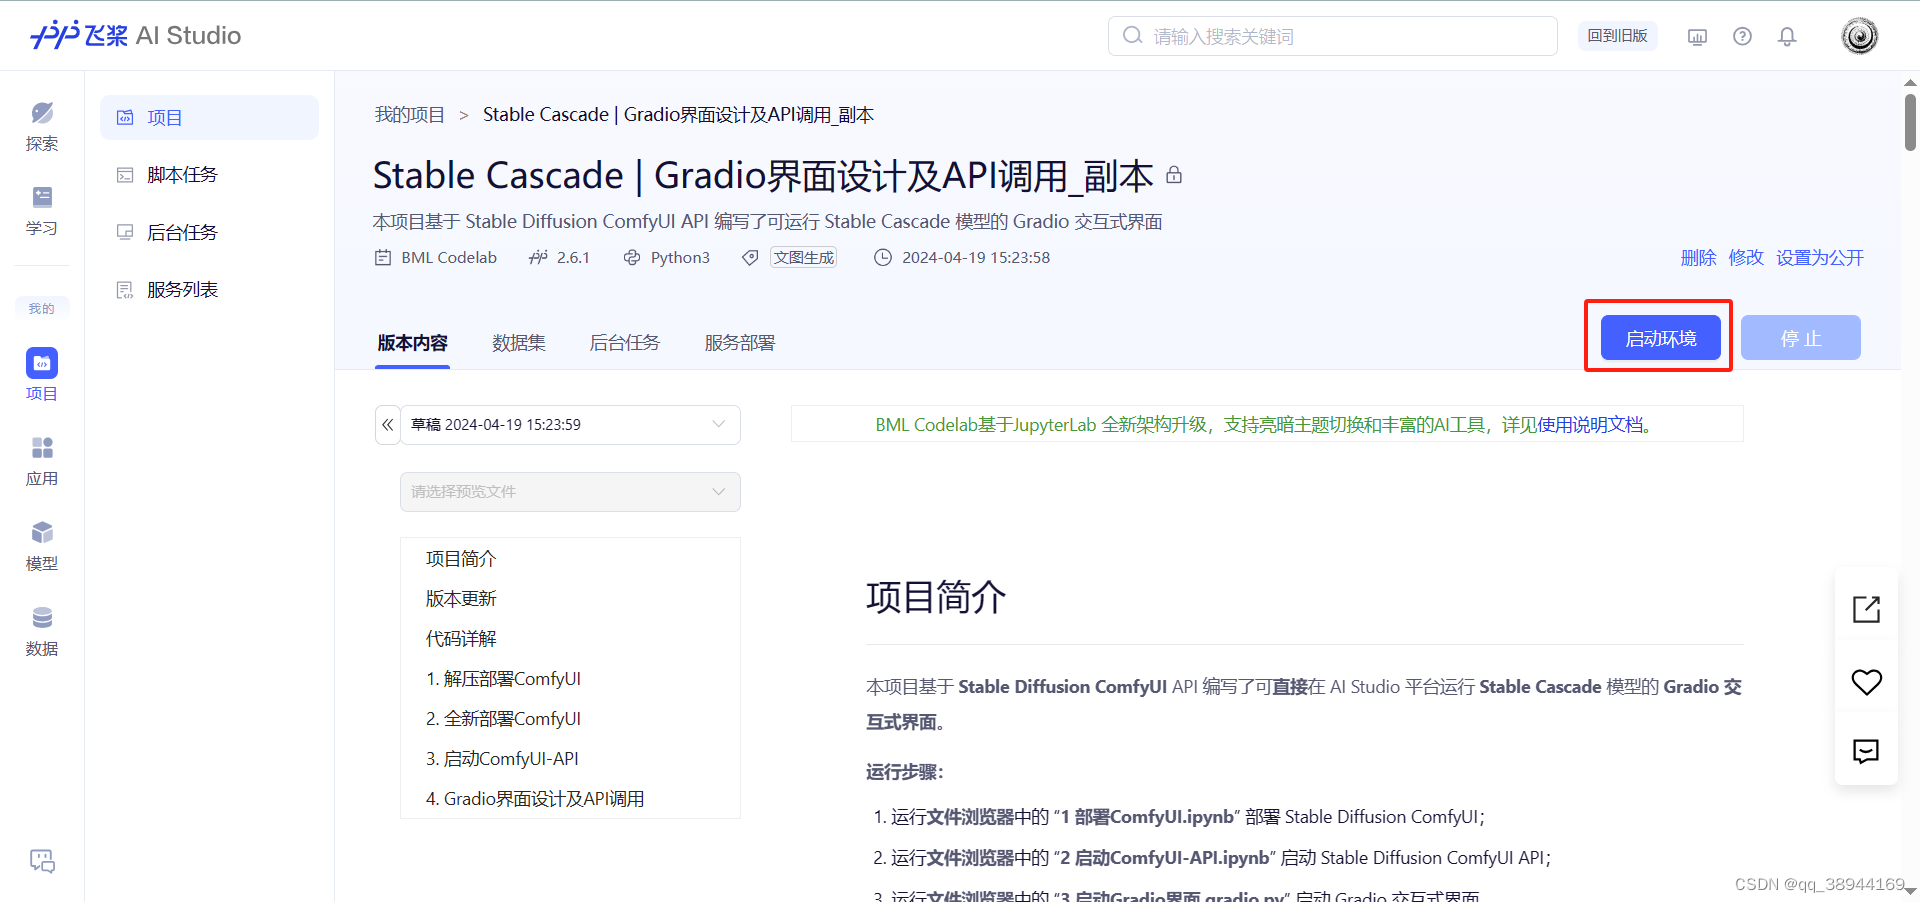Focus the search keyword input field

1332,36
